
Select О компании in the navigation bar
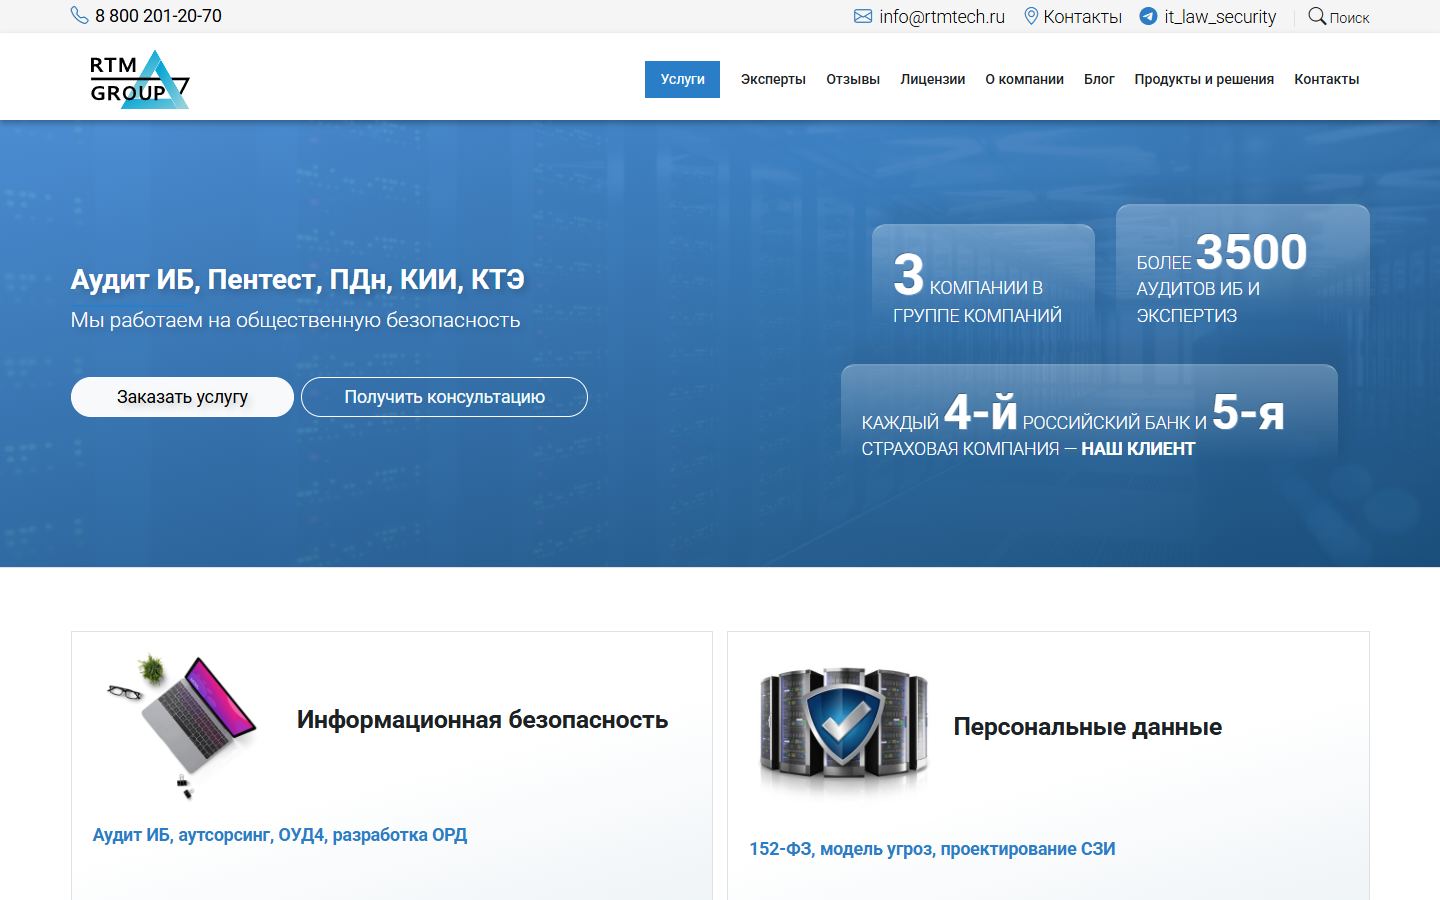[x=1025, y=79]
